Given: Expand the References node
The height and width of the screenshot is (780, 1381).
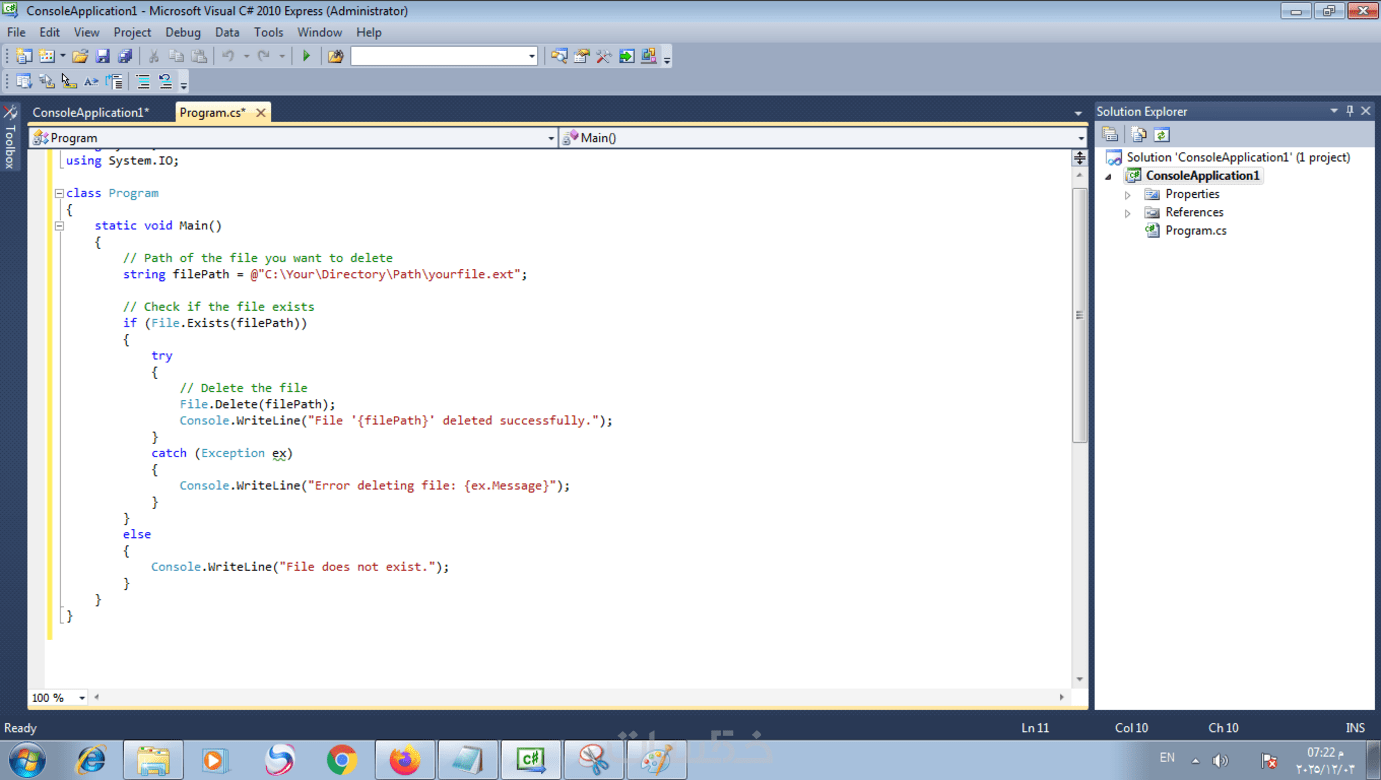Looking at the screenshot, I should coord(1128,213).
